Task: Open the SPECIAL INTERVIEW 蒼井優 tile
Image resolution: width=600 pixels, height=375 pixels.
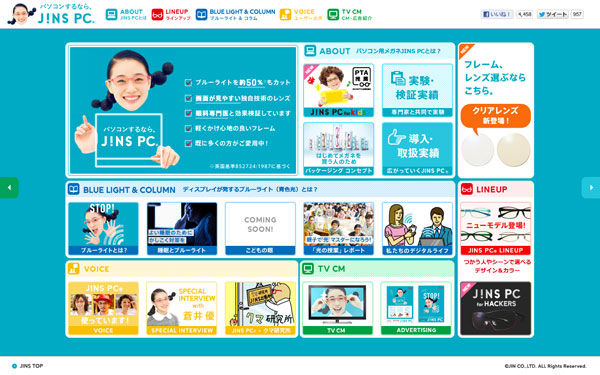Action: (182, 308)
